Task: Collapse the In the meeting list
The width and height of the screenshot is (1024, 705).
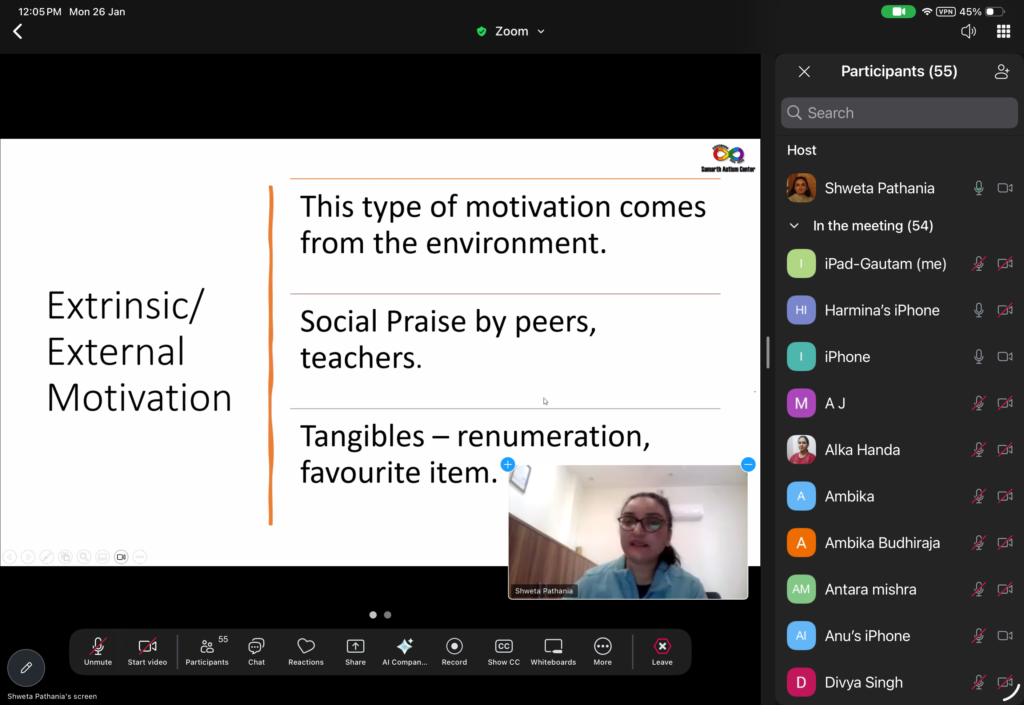Action: [795, 226]
